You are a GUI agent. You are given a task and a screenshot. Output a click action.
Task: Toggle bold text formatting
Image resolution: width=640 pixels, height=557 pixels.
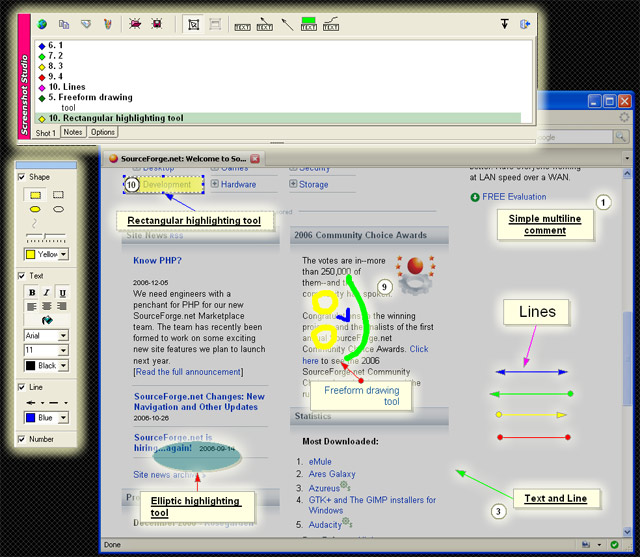tap(32, 292)
